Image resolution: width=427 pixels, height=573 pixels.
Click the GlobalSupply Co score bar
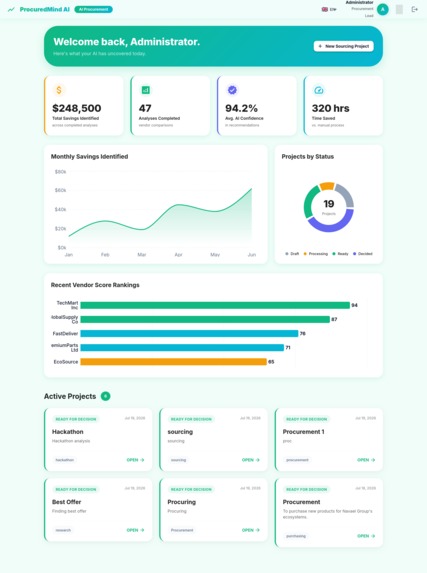point(205,319)
